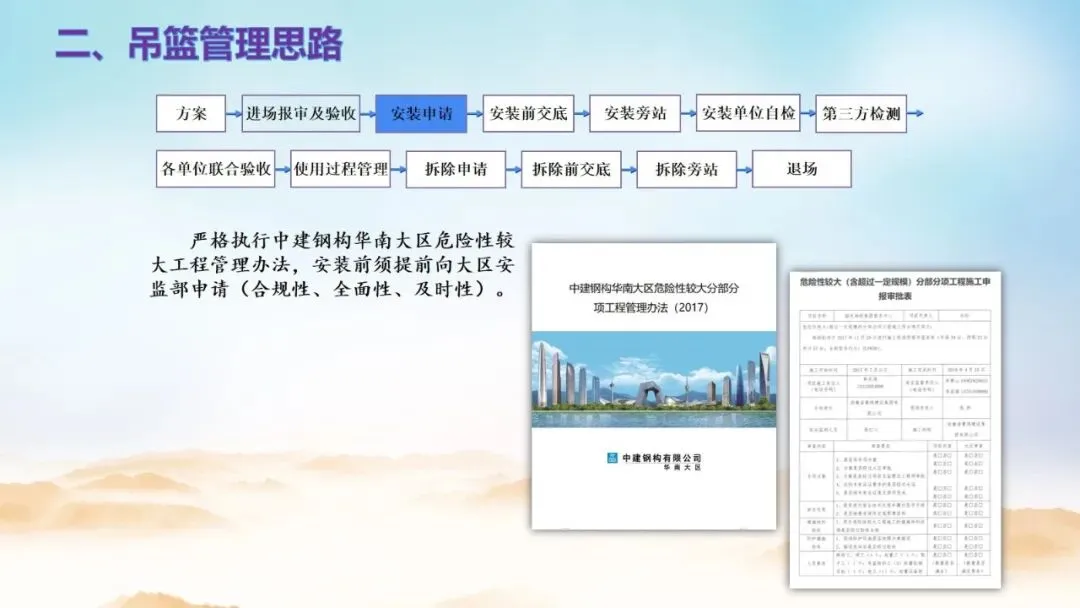Select the 安装前交底 step box
Viewport: 1080px width, 608px height.
point(528,114)
